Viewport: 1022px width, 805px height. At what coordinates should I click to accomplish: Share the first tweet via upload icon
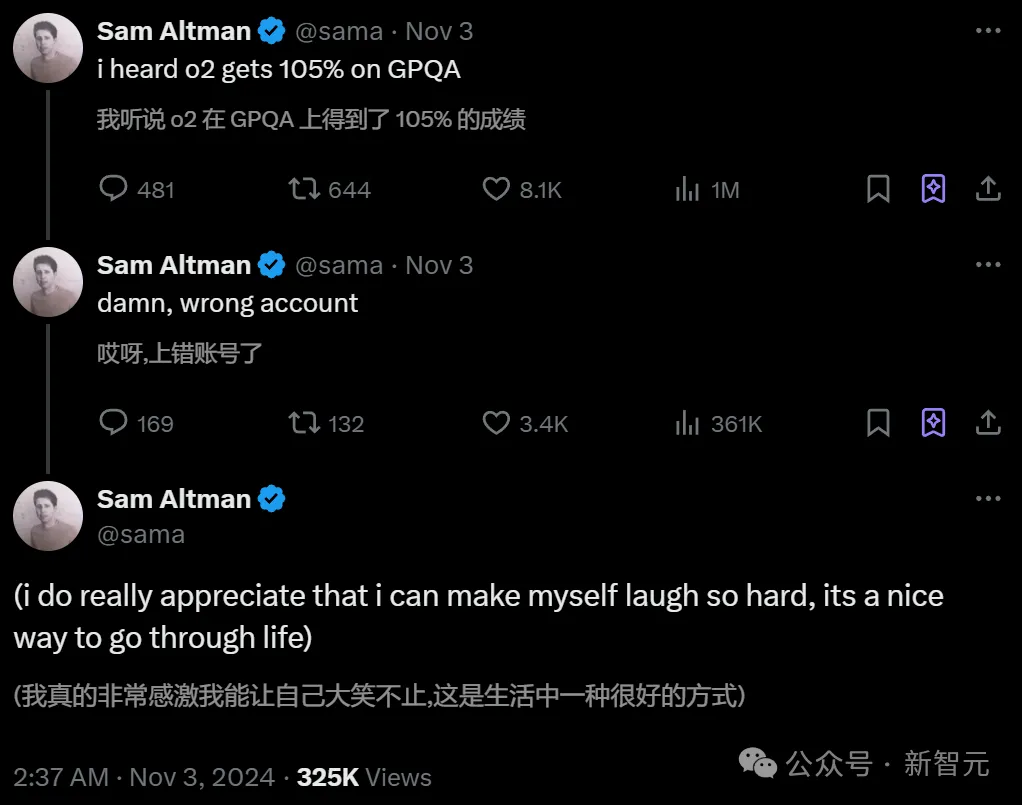pyautogui.click(x=988, y=188)
